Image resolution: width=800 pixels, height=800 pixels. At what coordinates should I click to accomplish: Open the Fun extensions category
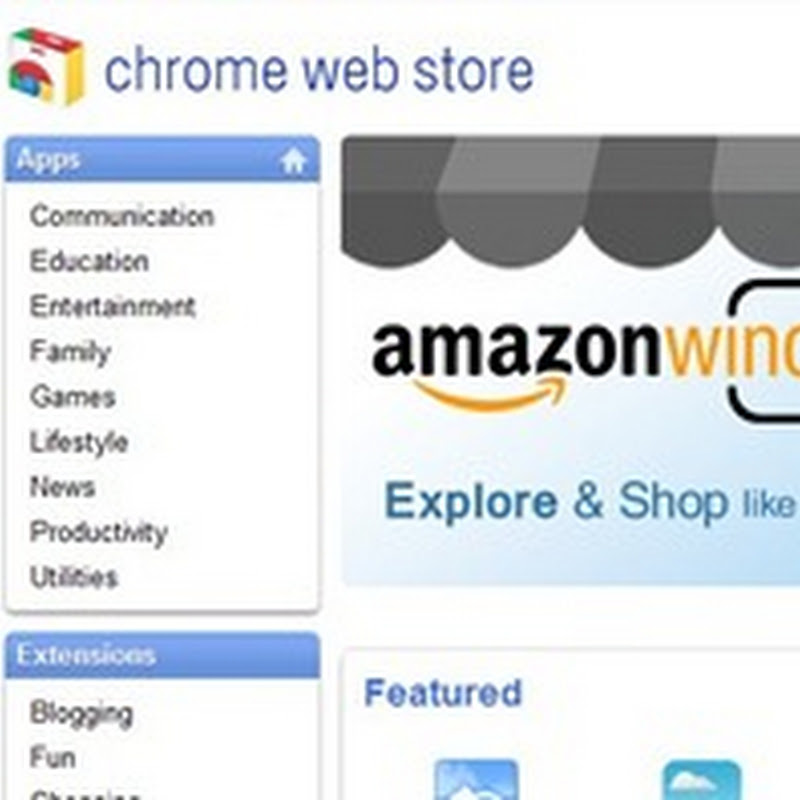click(x=53, y=757)
